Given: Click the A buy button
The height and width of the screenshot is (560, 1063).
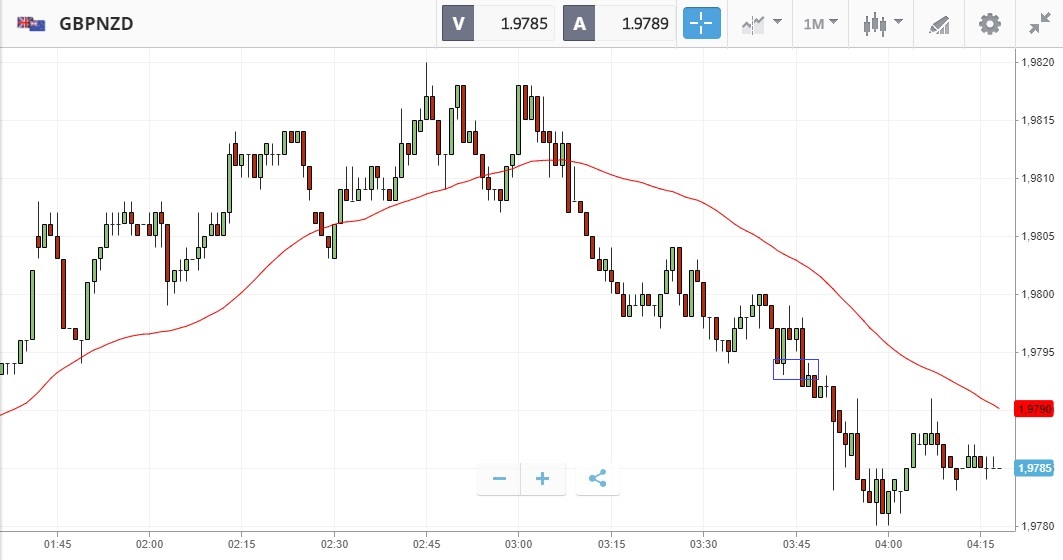Looking at the screenshot, I should tap(580, 23).
